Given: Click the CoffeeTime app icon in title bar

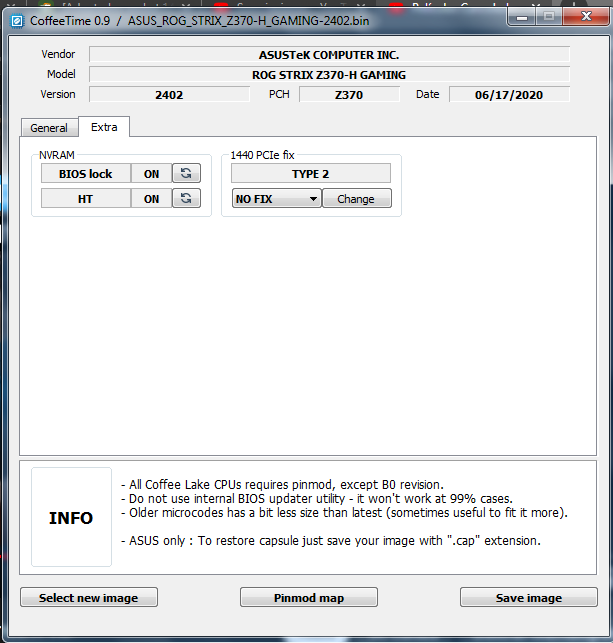Looking at the screenshot, I should (x=17, y=21).
